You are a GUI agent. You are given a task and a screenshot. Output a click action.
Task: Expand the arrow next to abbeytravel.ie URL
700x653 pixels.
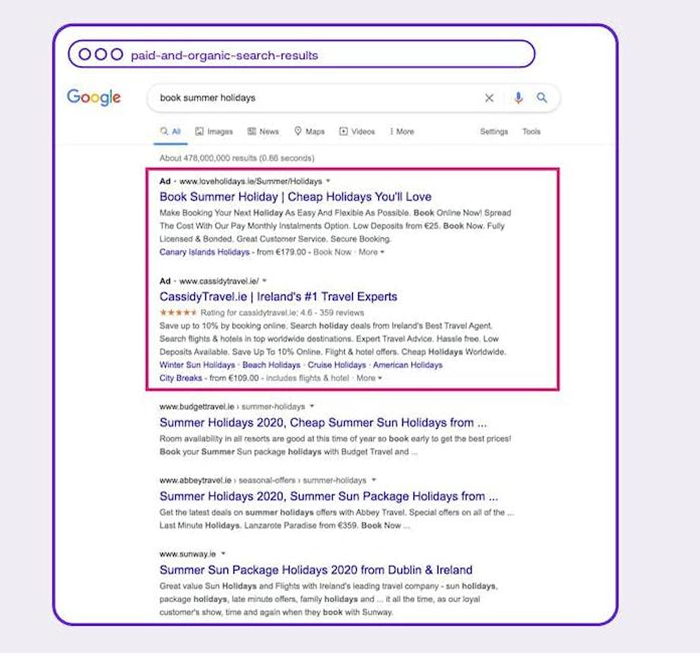[374, 480]
